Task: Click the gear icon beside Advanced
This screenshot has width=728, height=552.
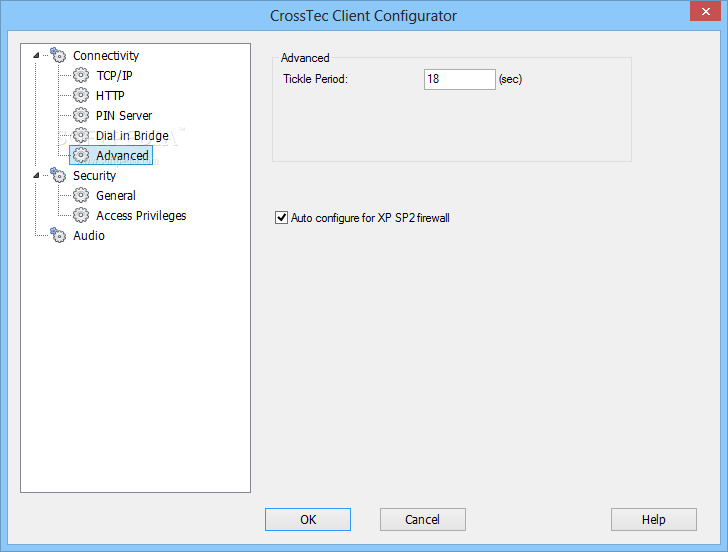Action: coord(81,155)
